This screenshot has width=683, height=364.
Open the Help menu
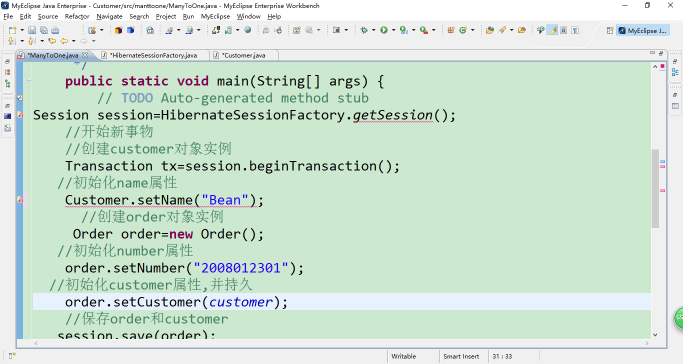click(x=274, y=17)
